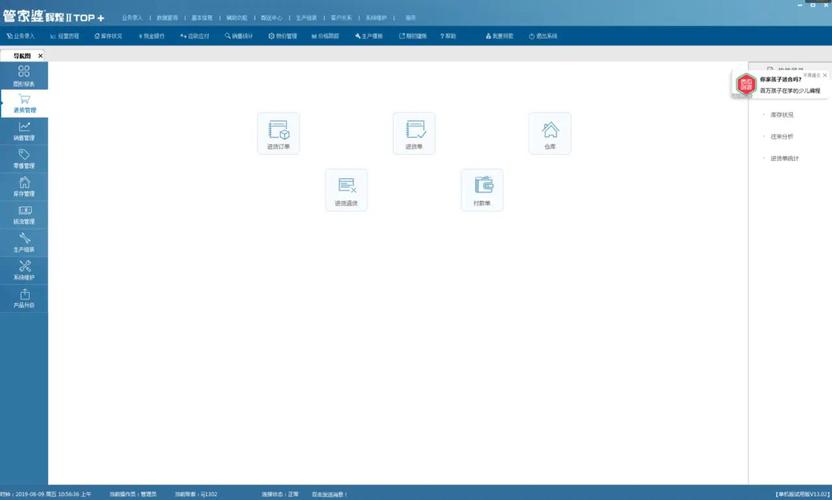
Task: Click 现金银行 on the toolbar
Action: pos(152,36)
